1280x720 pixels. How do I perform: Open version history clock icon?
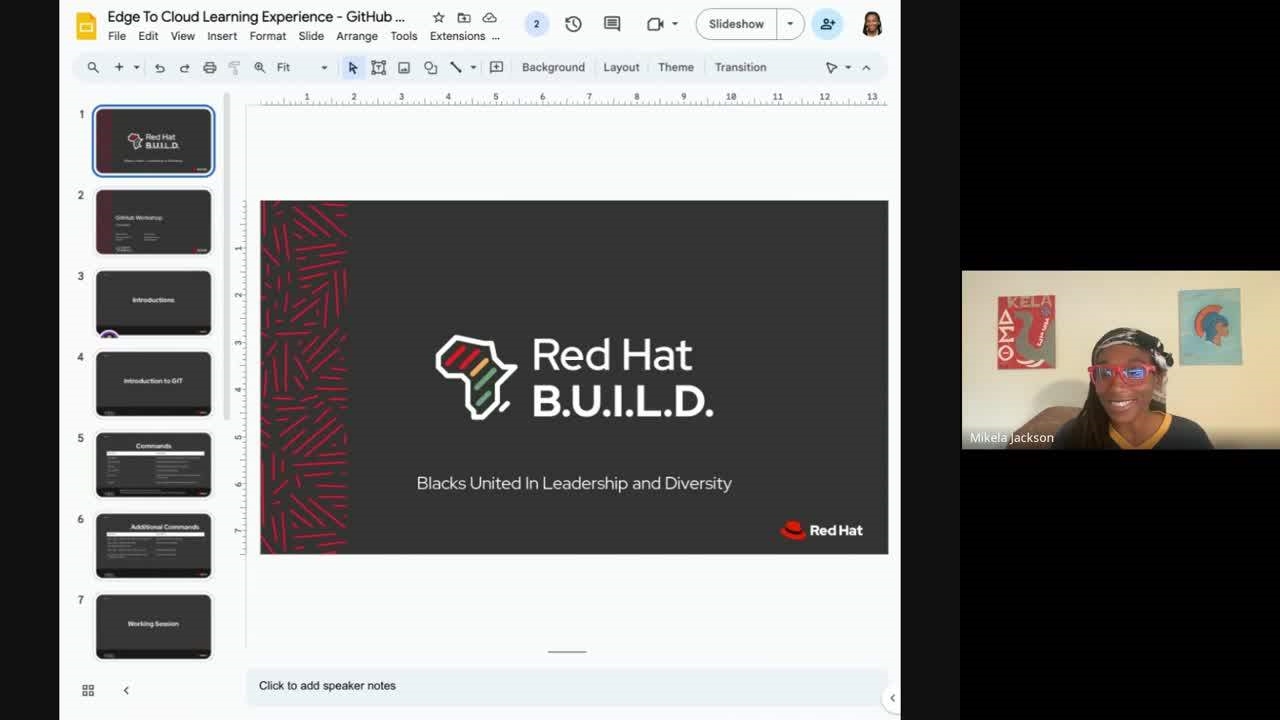click(x=573, y=24)
